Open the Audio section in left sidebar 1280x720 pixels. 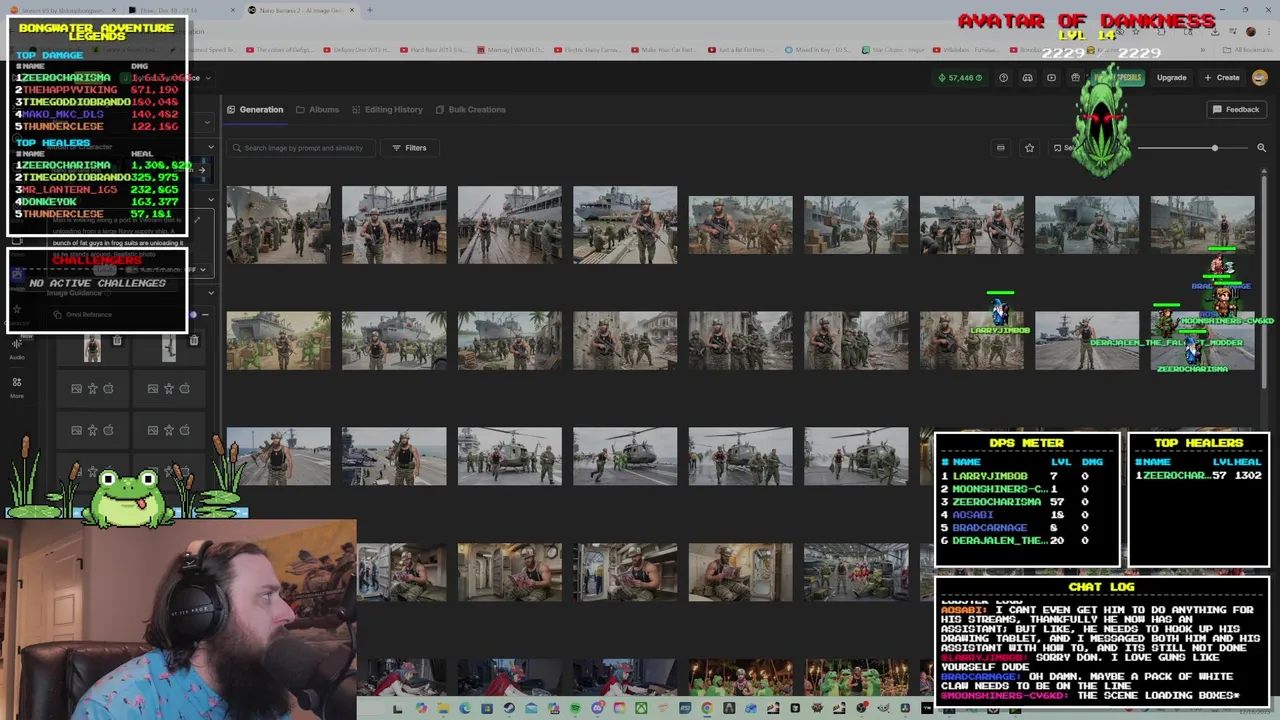[x=17, y=348]
